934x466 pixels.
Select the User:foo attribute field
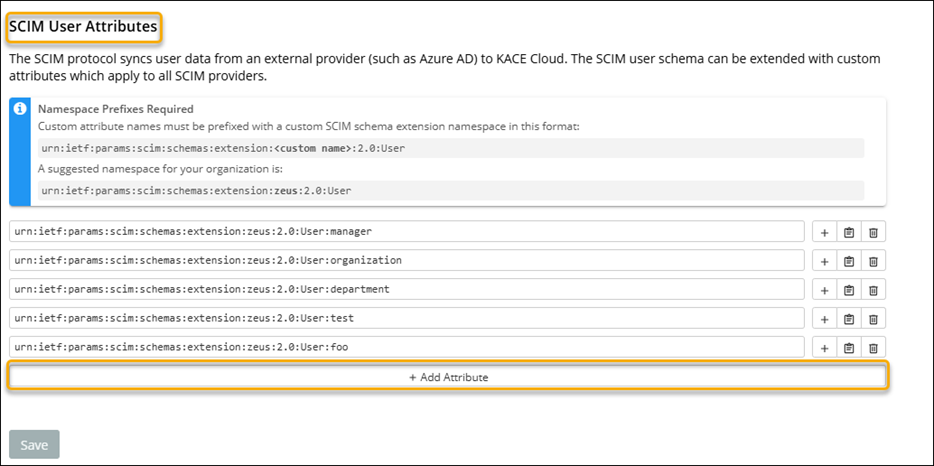click(x=405, y=348)
